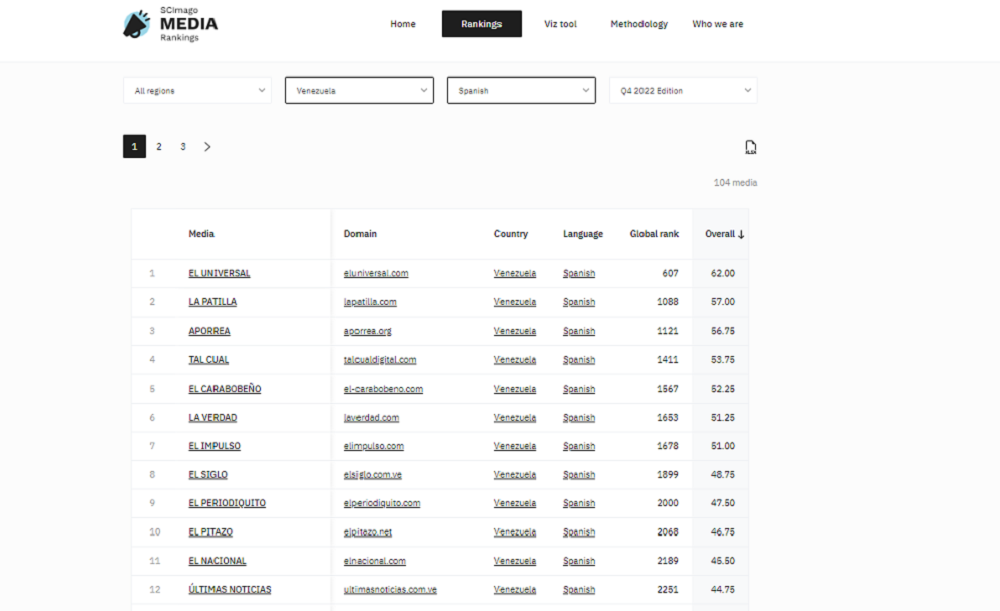The height and width of the screenshot is (611, 1000).
Task: Expand the Venezuela country dropdown
Action: 359,91
